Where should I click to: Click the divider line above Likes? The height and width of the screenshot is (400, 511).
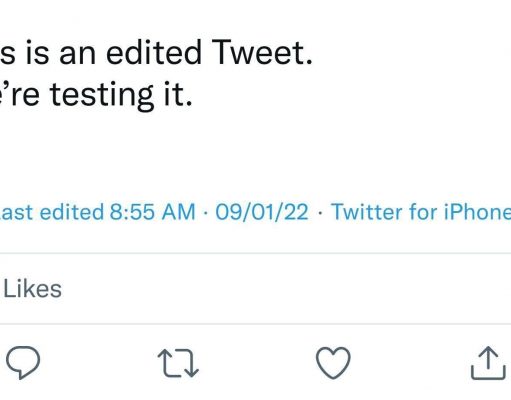tap(255, 253)
